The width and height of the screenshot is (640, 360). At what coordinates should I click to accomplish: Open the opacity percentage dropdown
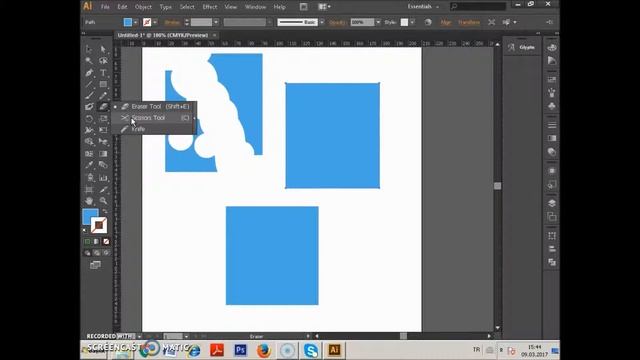[x=378, y=22]
